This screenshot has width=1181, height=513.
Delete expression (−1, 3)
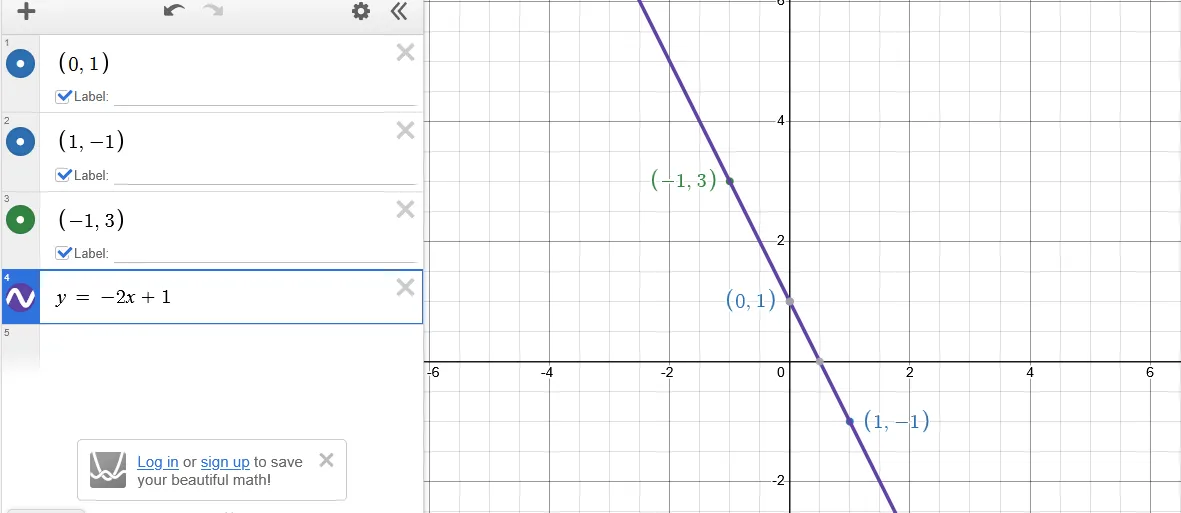(405, 209)
